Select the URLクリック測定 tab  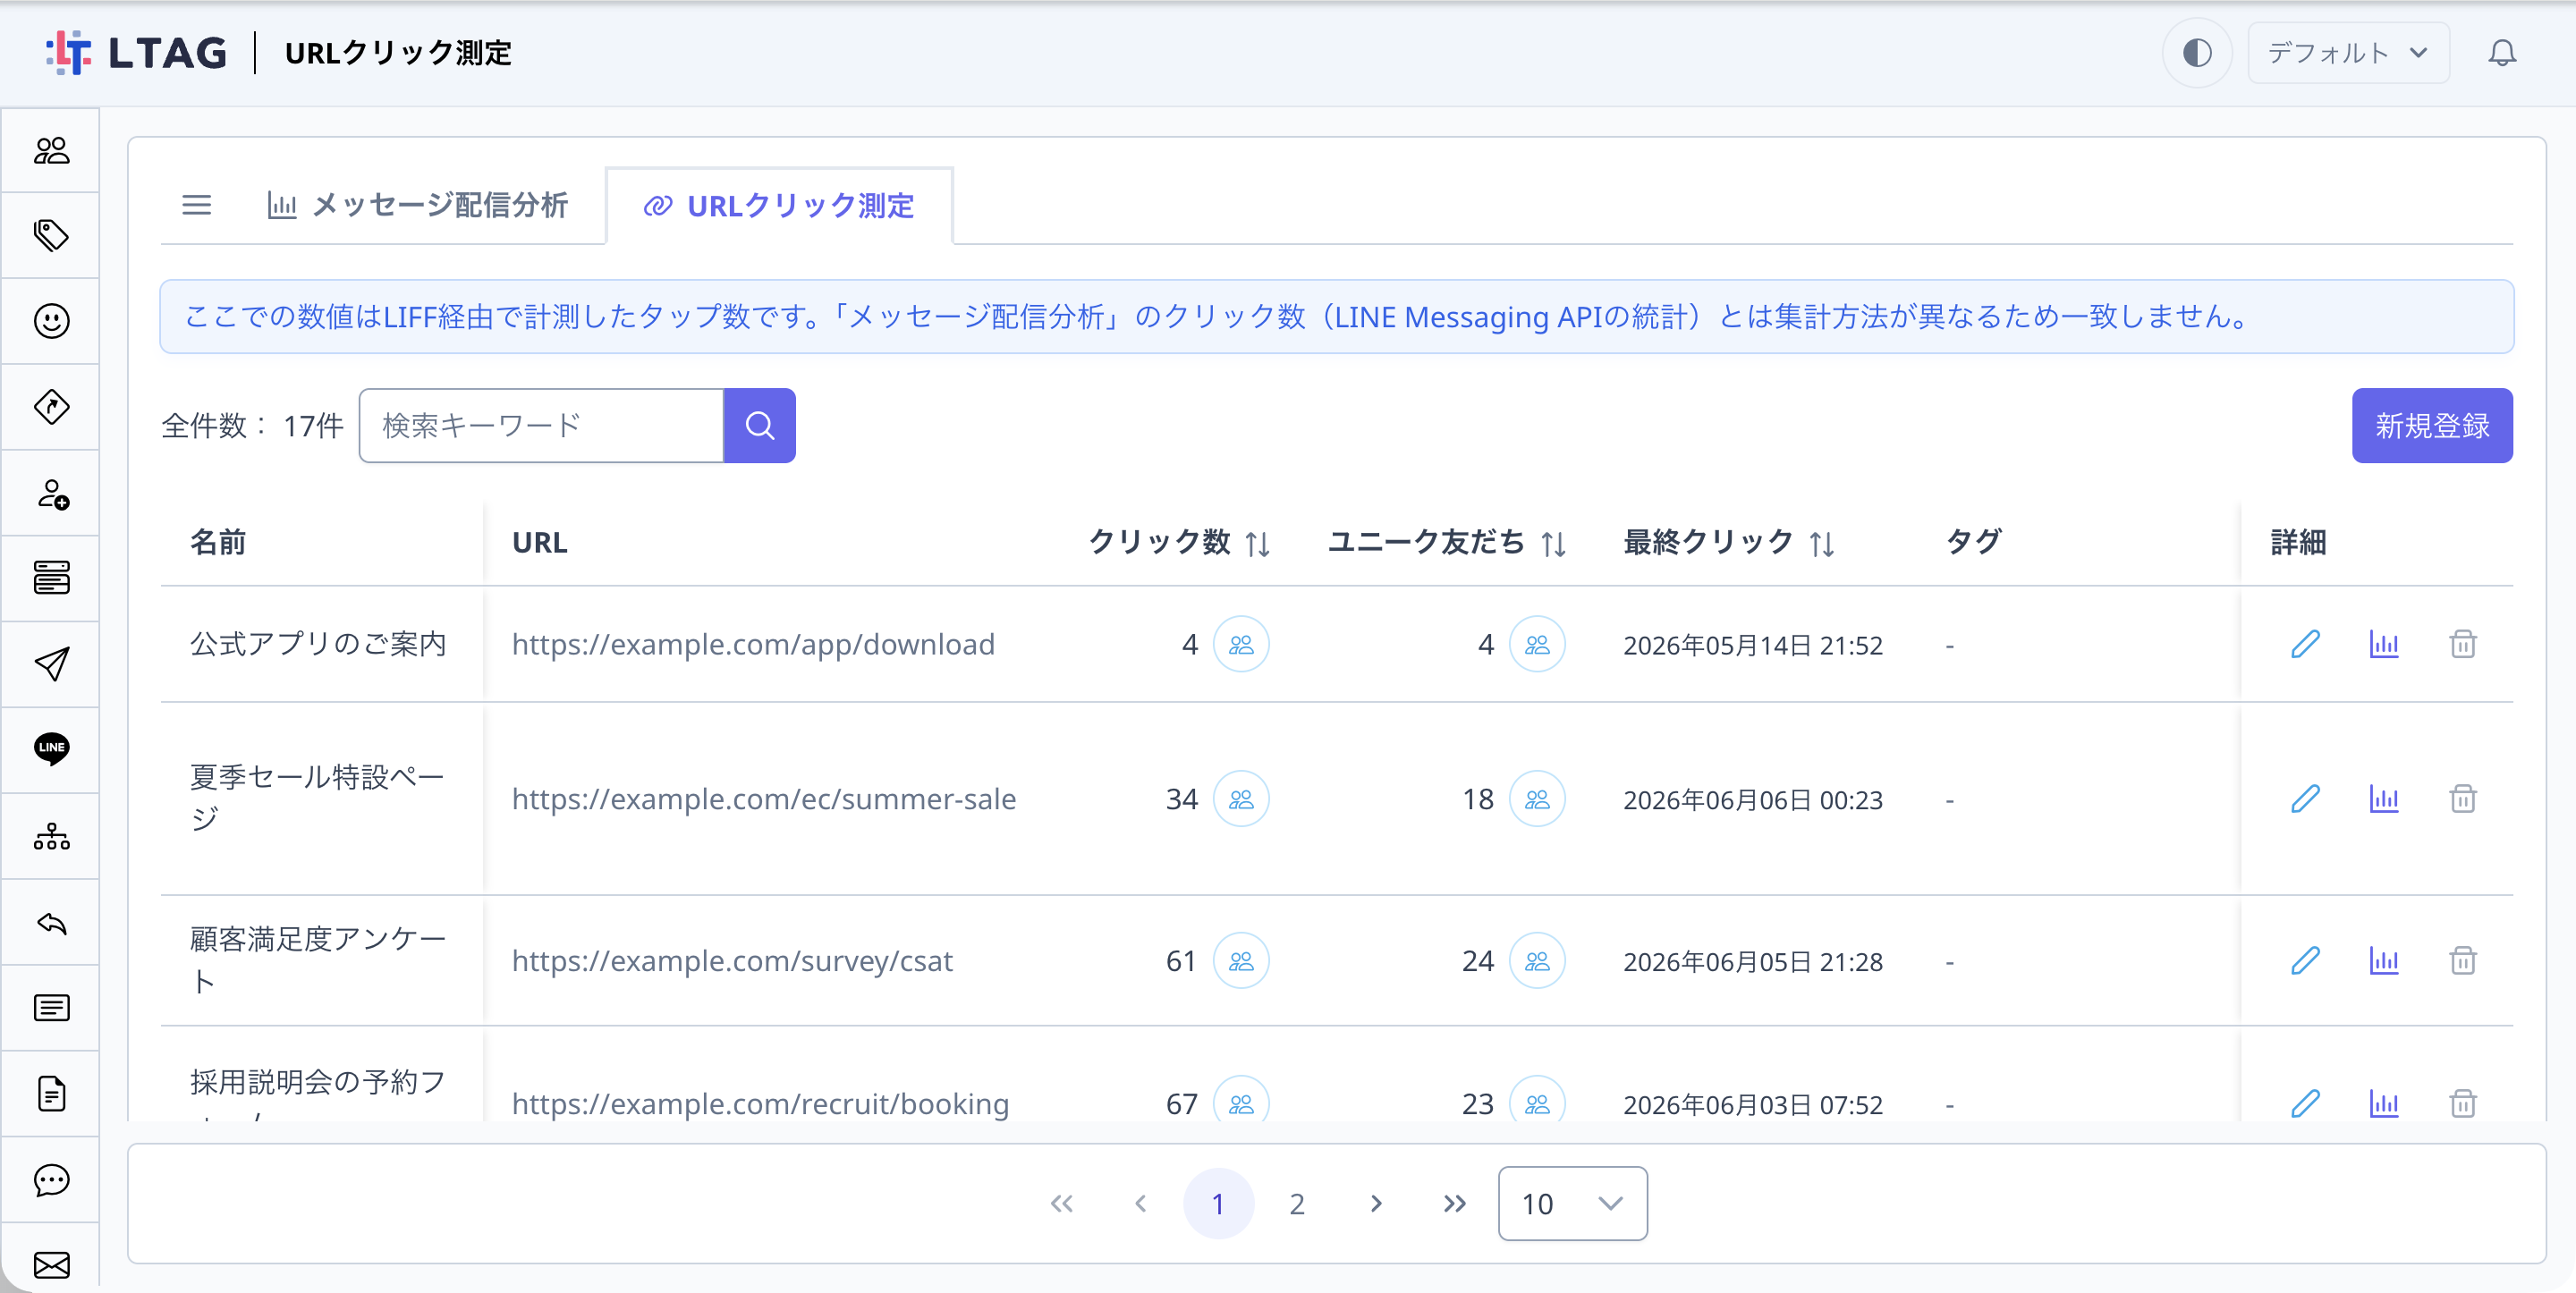(779, 205)
